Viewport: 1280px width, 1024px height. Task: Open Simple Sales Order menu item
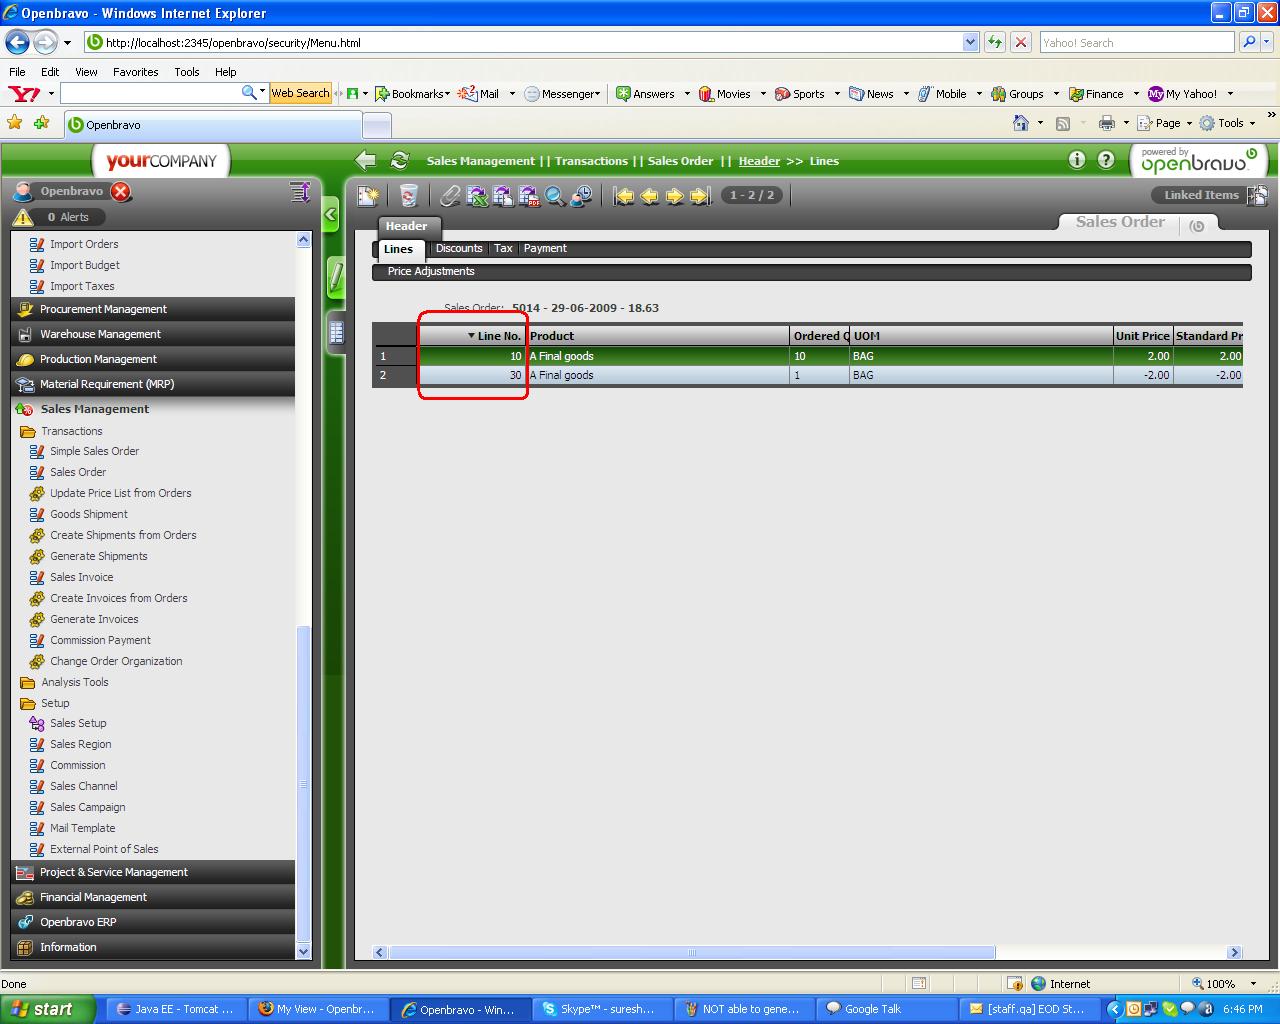coord(94,451)
